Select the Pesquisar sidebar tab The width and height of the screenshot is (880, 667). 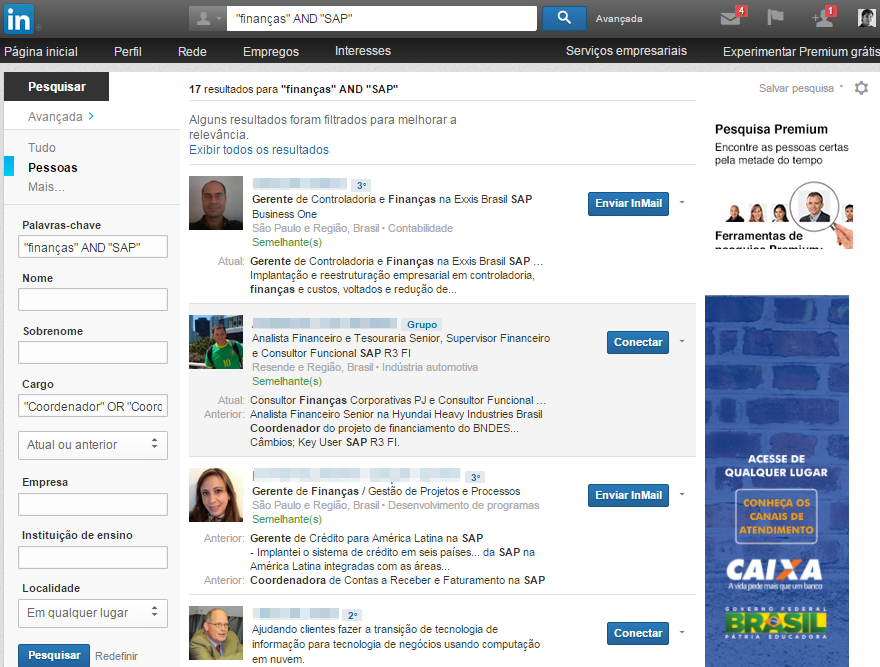point(57,86)
